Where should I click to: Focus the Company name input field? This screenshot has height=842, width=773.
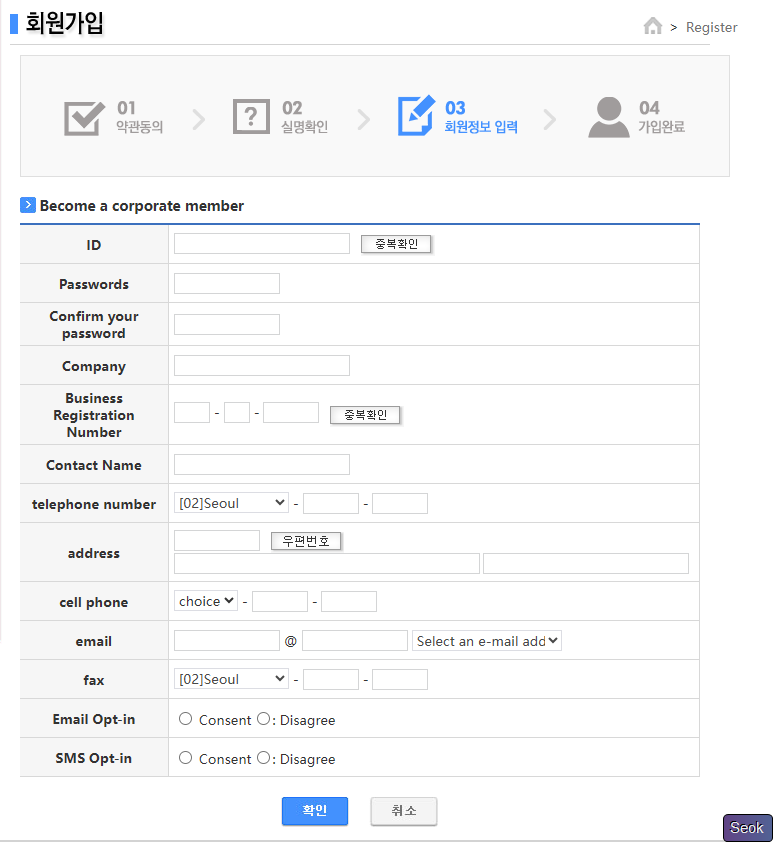pyautogui.click(x=262, y=365)
